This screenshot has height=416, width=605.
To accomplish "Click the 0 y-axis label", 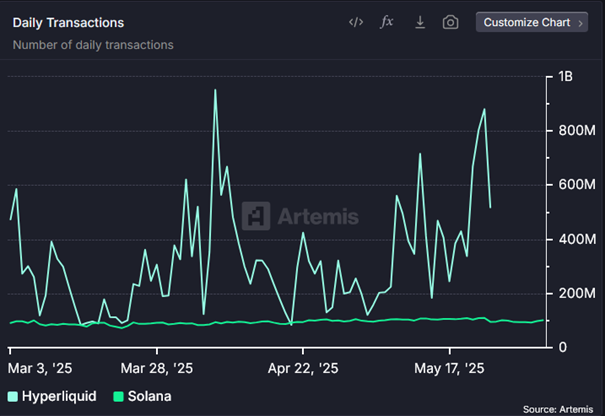I will (x=563, y=347).
